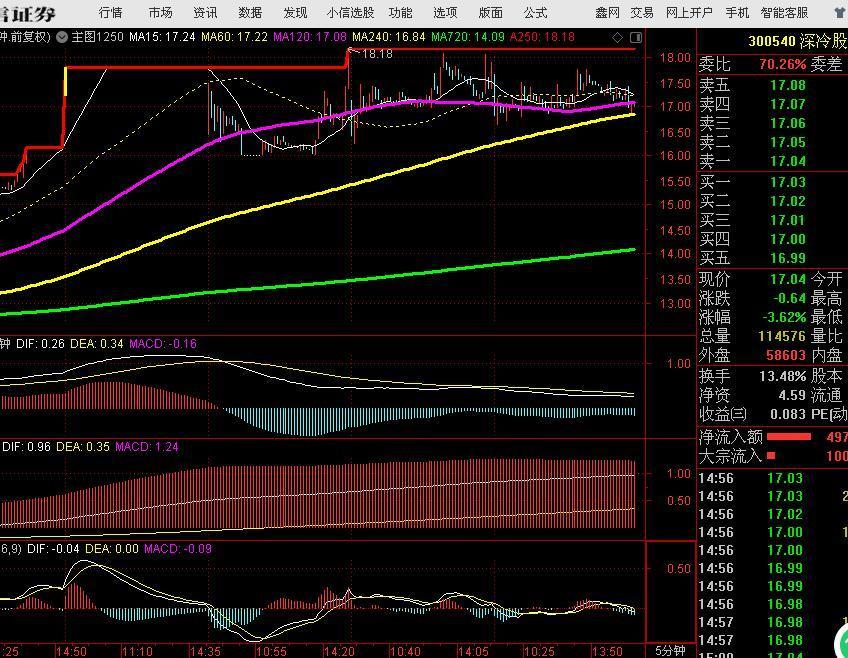The width and height of the screenshot is (848, 658).
Task: Open the 功能 menu
Action: [x=400, y=13]
